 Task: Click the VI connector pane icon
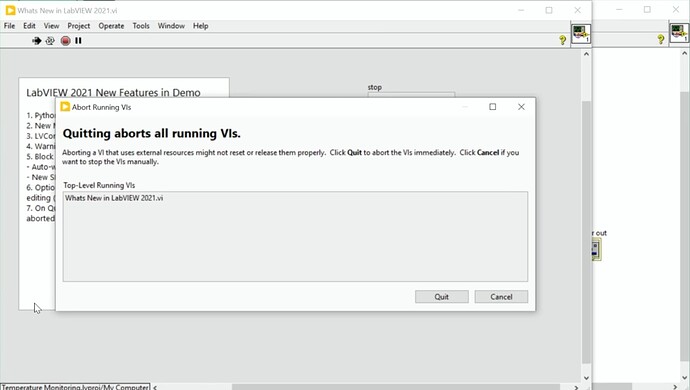pyautogui.click(x=581, y=34)
